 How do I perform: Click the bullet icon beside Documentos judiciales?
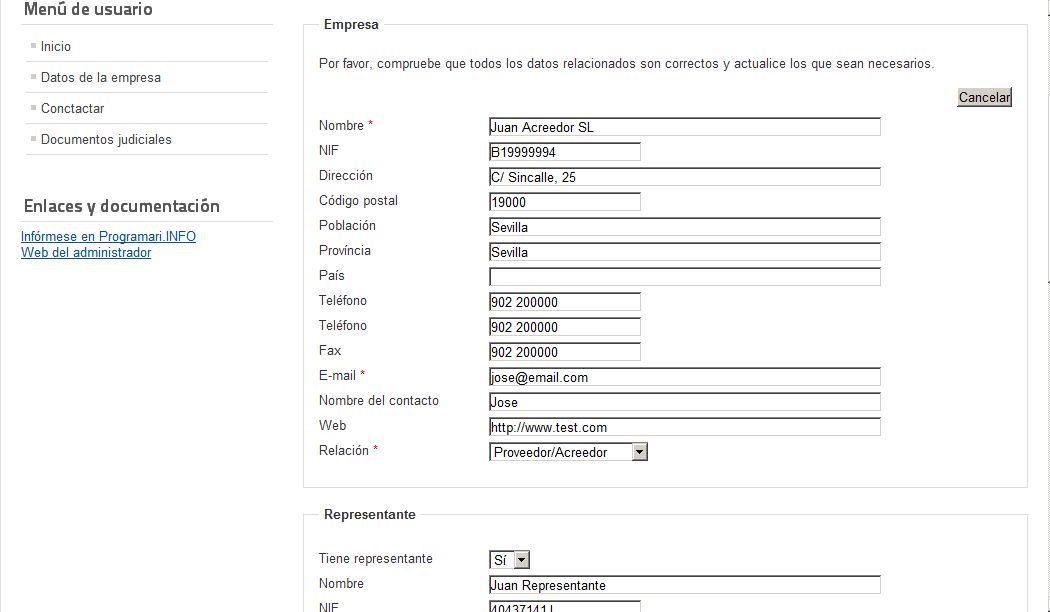33,139
